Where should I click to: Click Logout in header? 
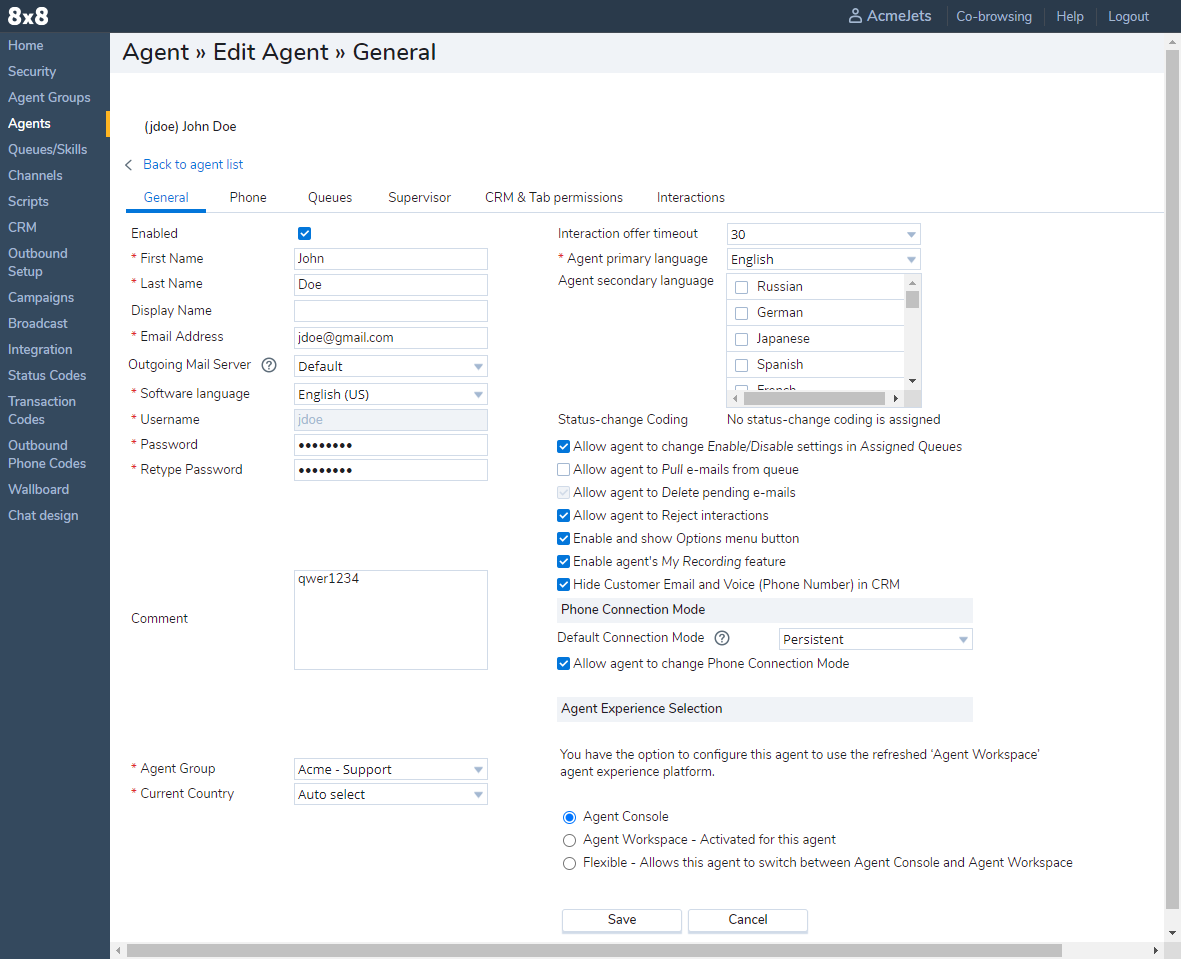(x=1128, y=17)
